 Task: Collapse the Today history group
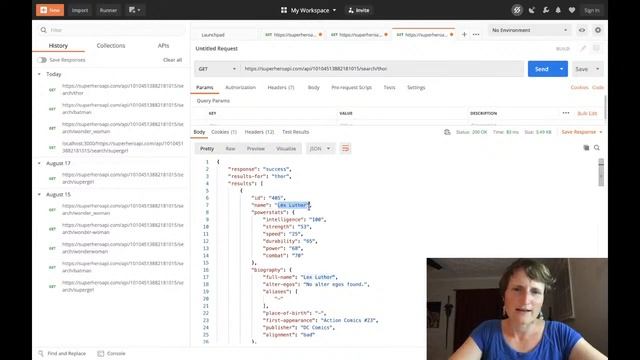click(x=39, y=74)
